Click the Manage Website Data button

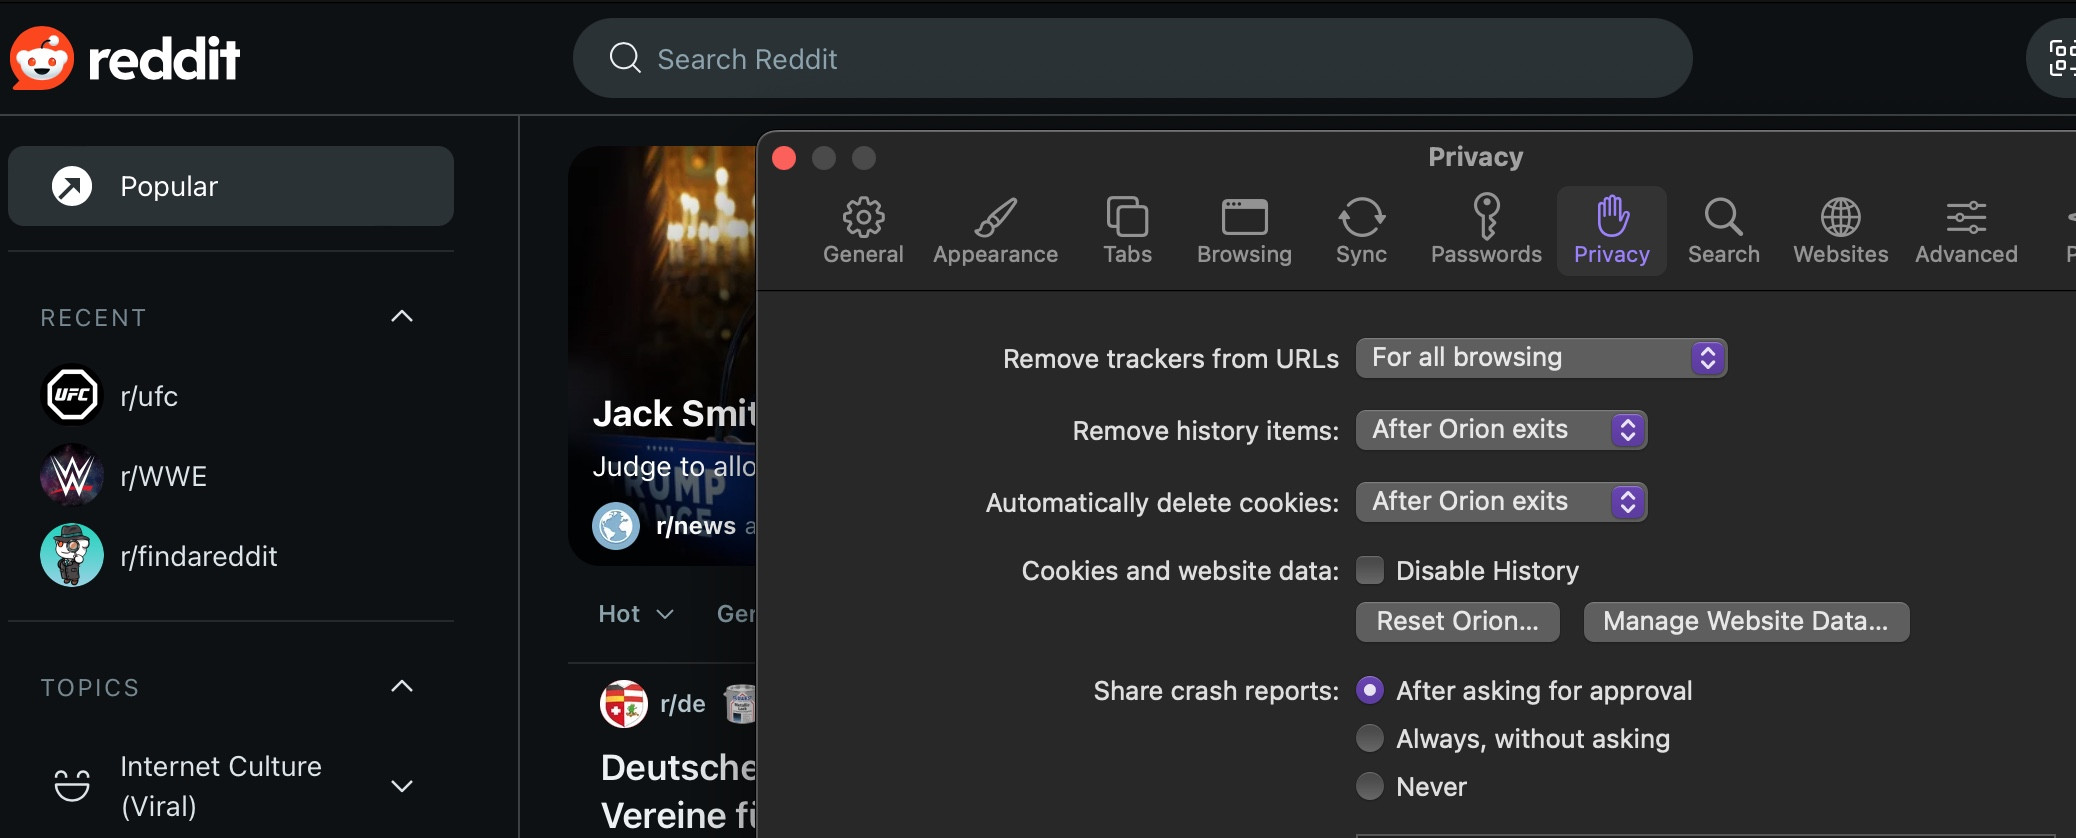point(1746,621)
